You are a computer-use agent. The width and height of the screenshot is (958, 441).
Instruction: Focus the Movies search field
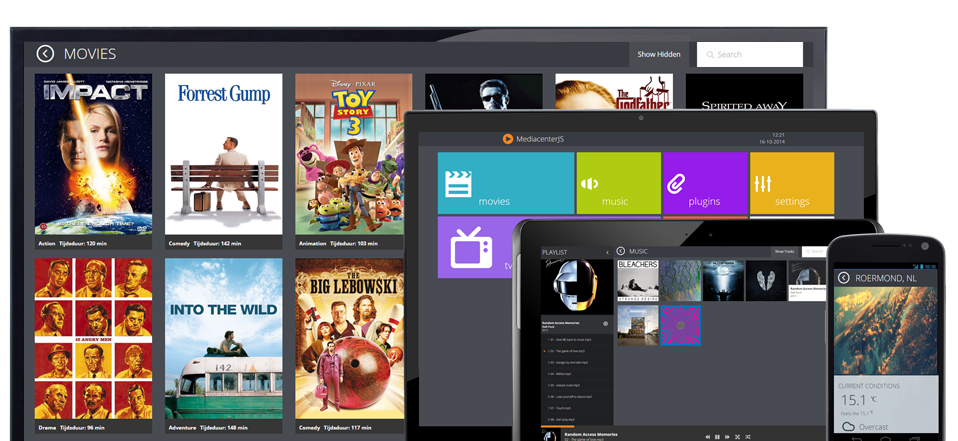[750, 54]
